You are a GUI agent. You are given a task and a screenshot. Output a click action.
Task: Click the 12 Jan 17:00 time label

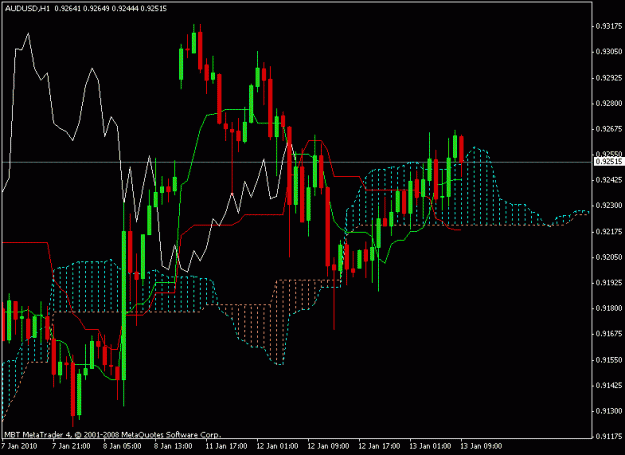pos(379,446)
